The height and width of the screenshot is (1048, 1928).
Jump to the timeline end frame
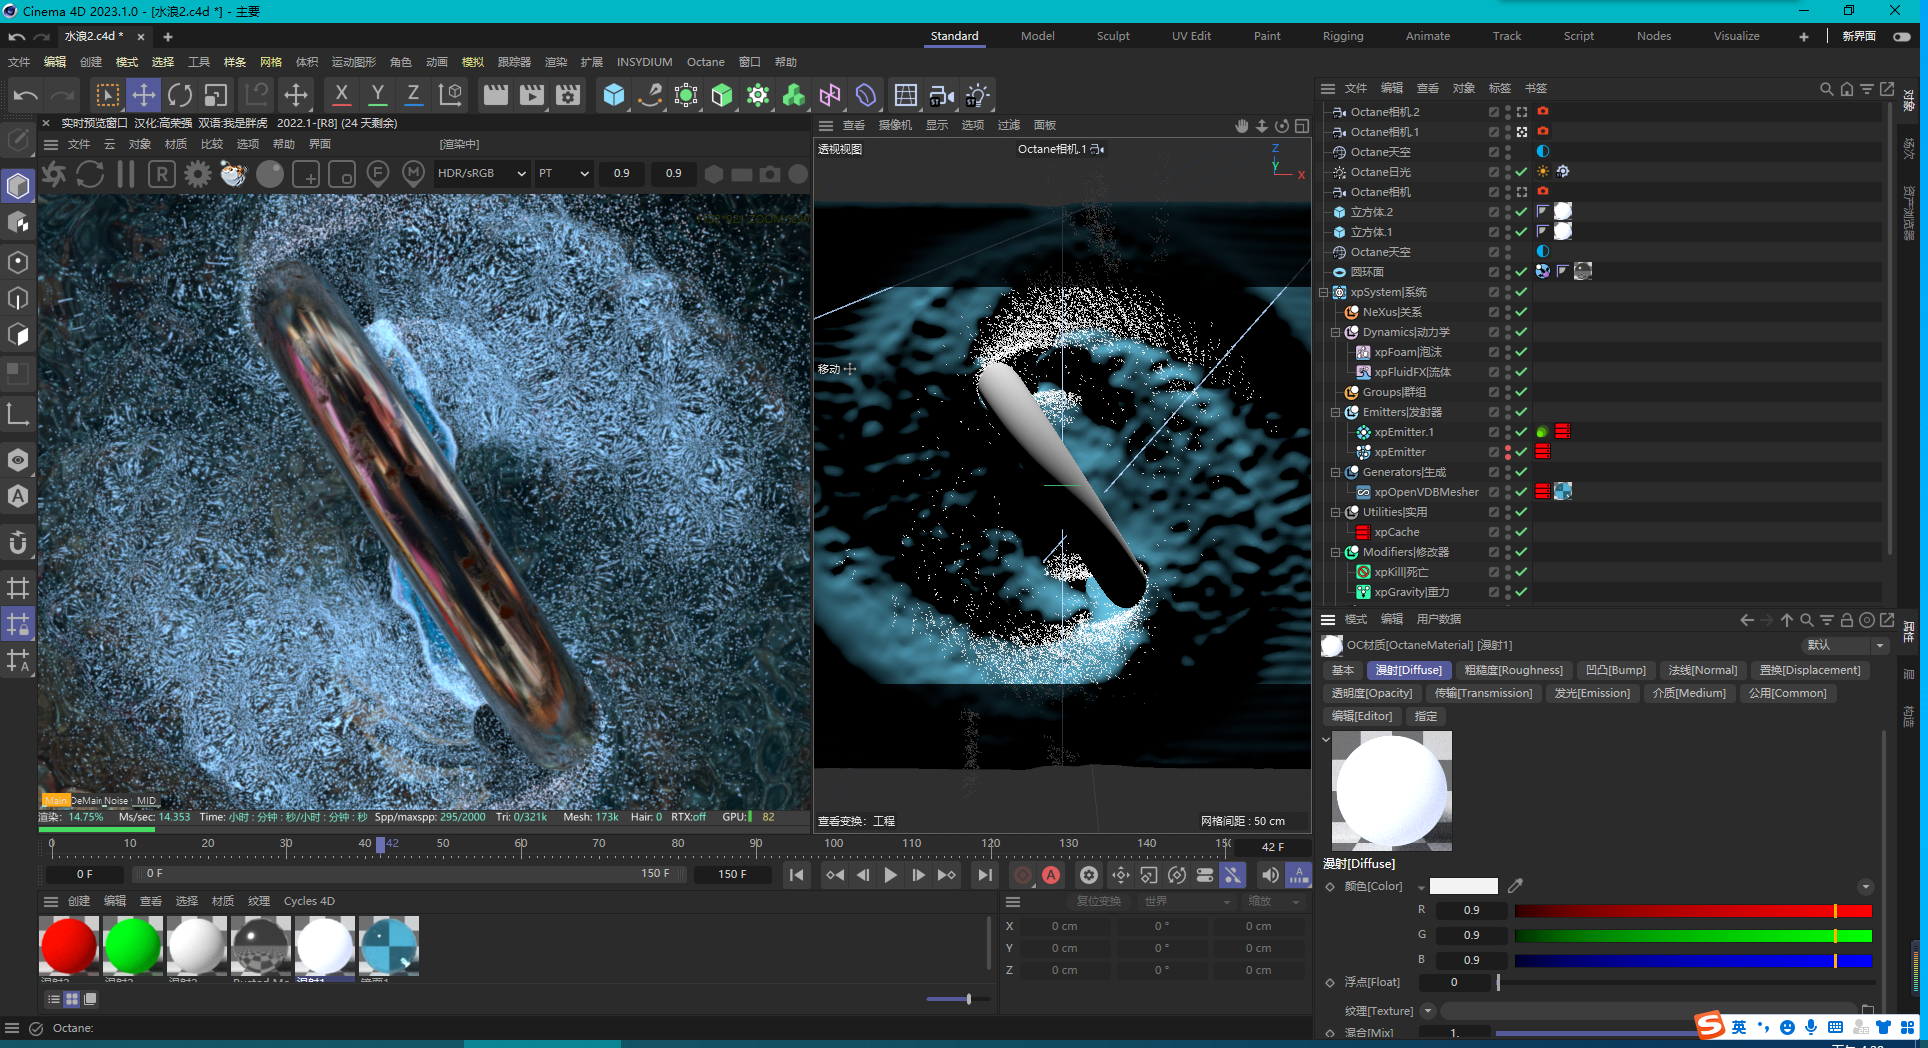(985, 875)
